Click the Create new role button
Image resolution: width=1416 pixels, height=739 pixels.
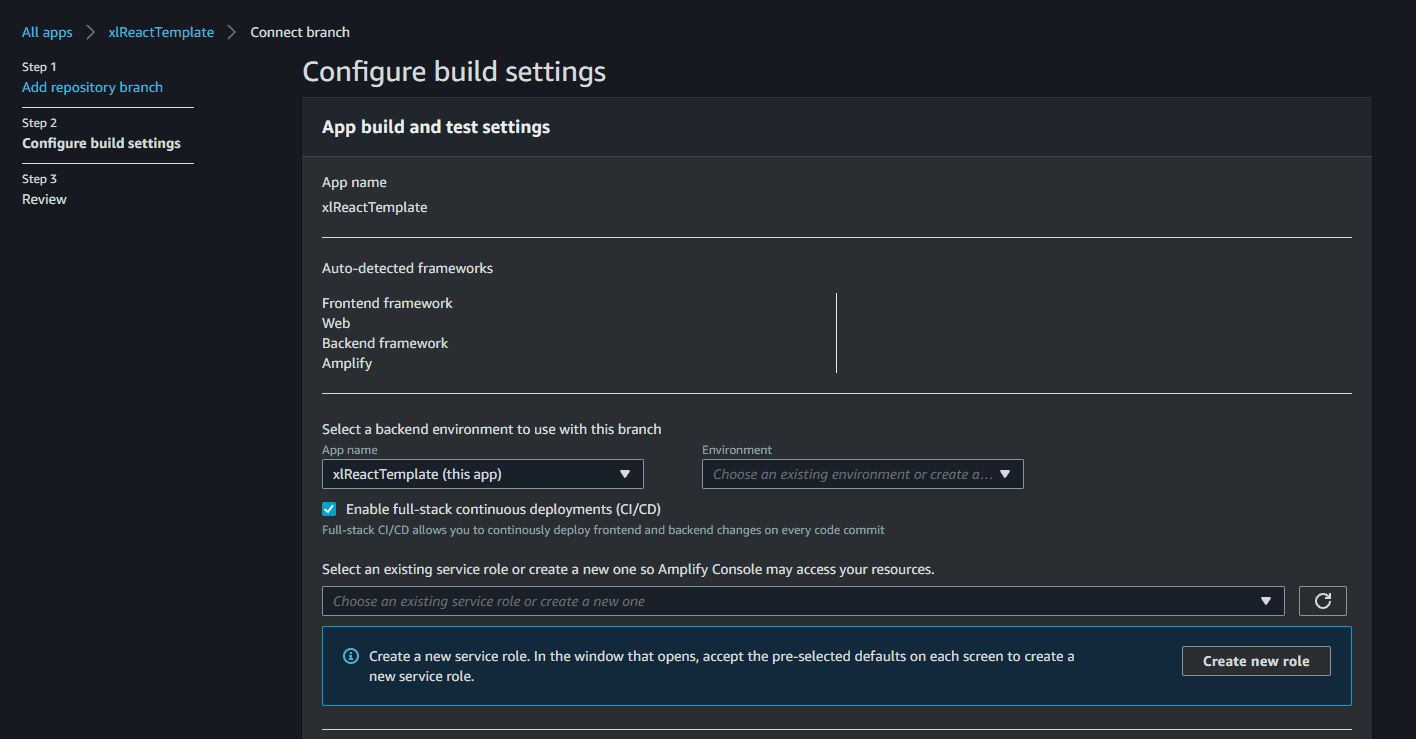tap(1255, 660)
